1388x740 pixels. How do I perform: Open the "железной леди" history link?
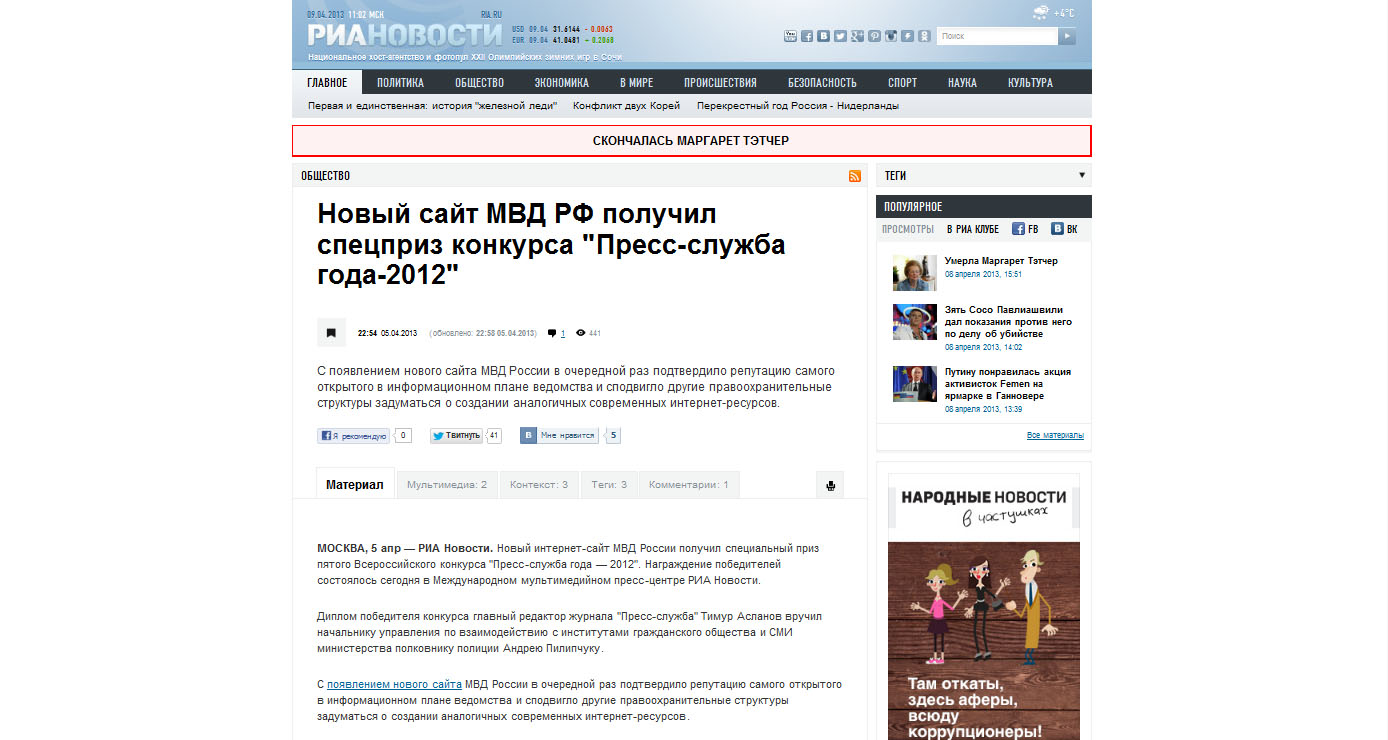point(432,106)
